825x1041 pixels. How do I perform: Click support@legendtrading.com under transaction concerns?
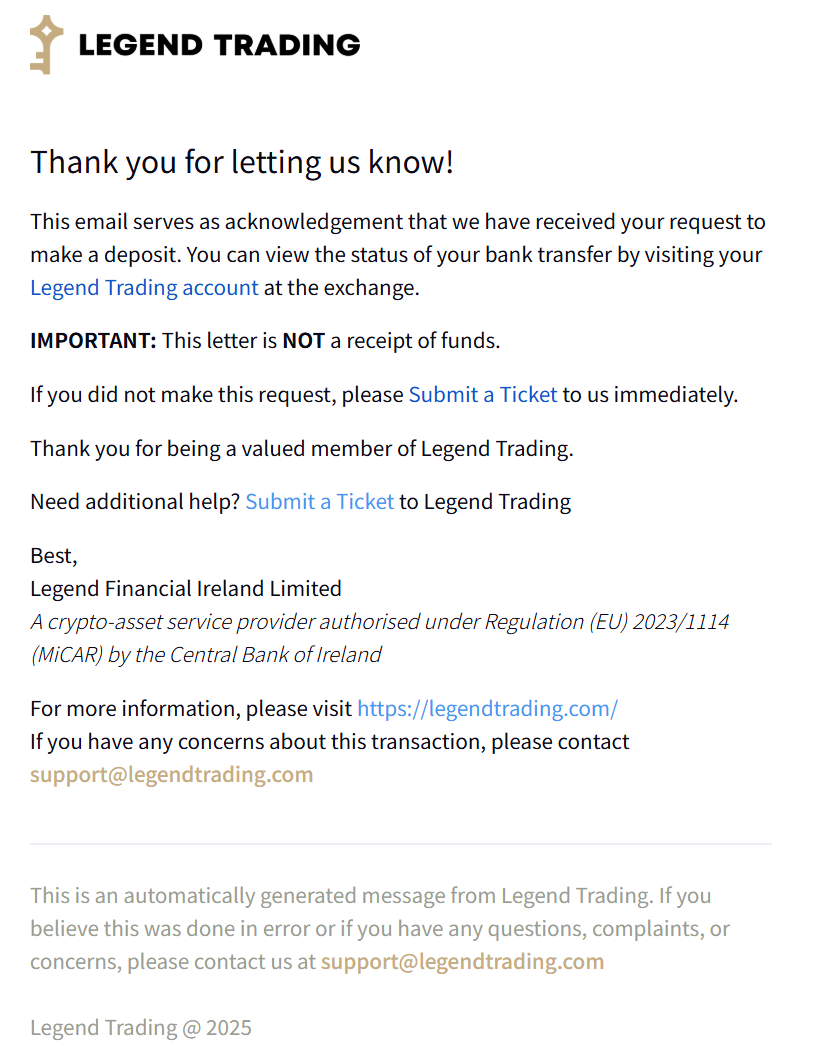[171, 774]
